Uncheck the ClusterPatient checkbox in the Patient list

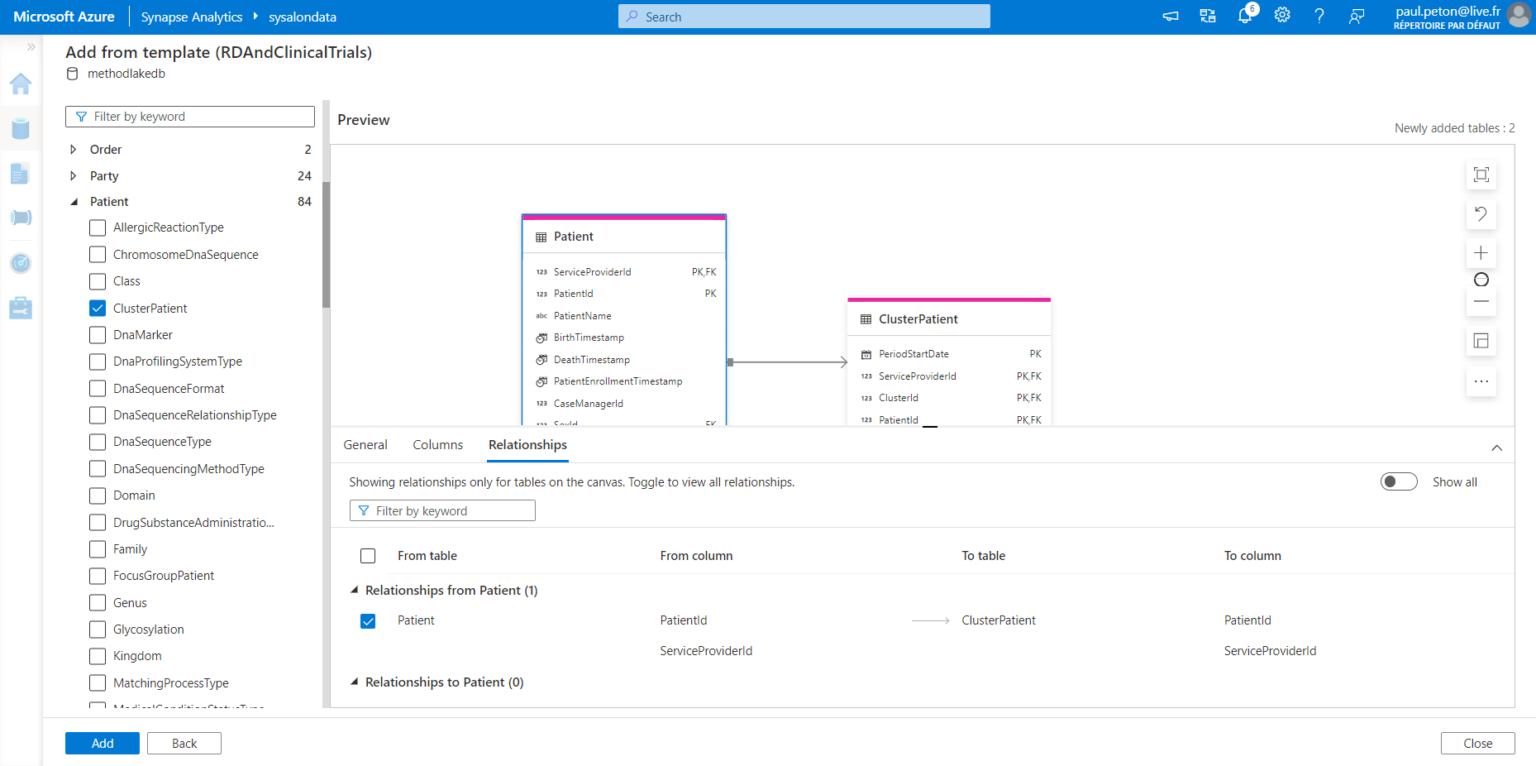[x=97, y=308]
